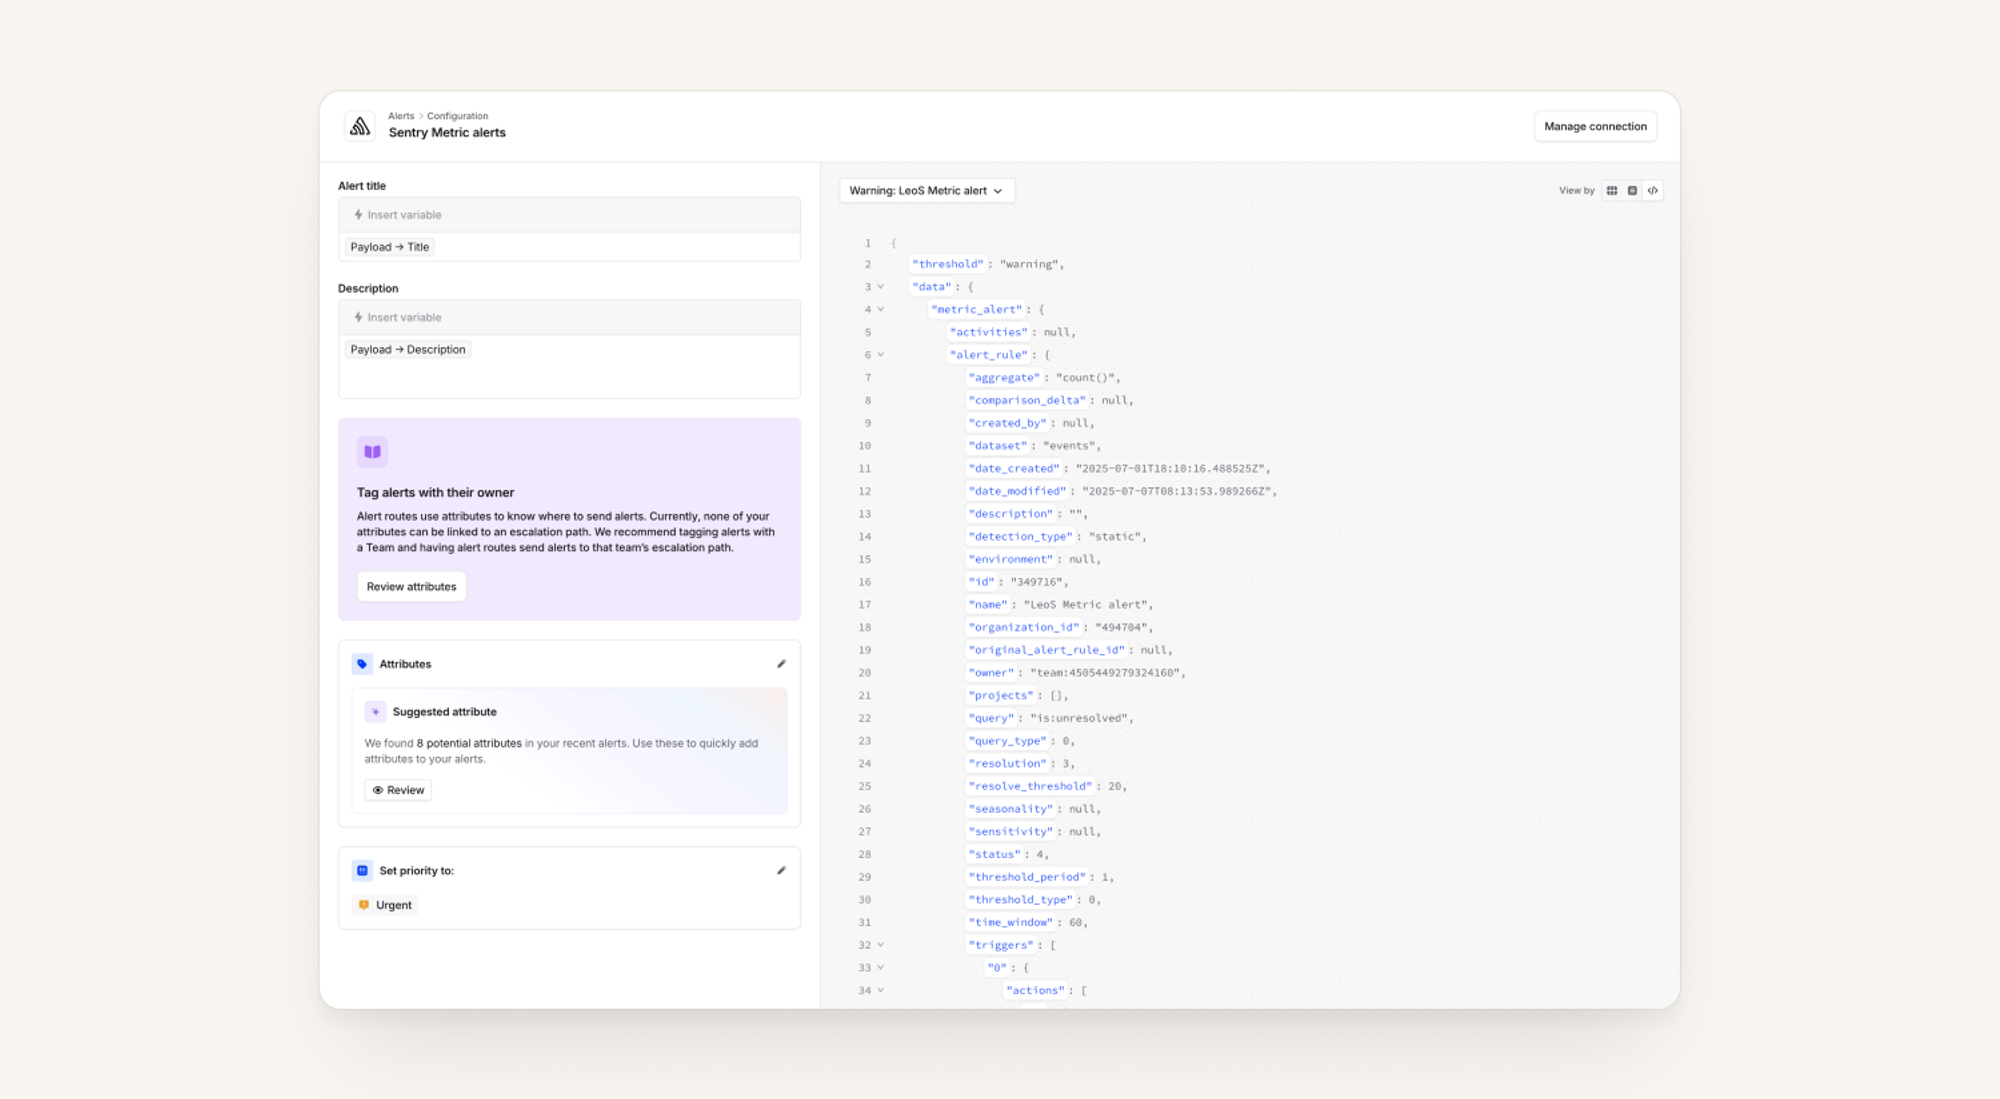Click the pencil icon for Set priority
Viewport: 2000px width, 1099px height.
click(781, 871)
